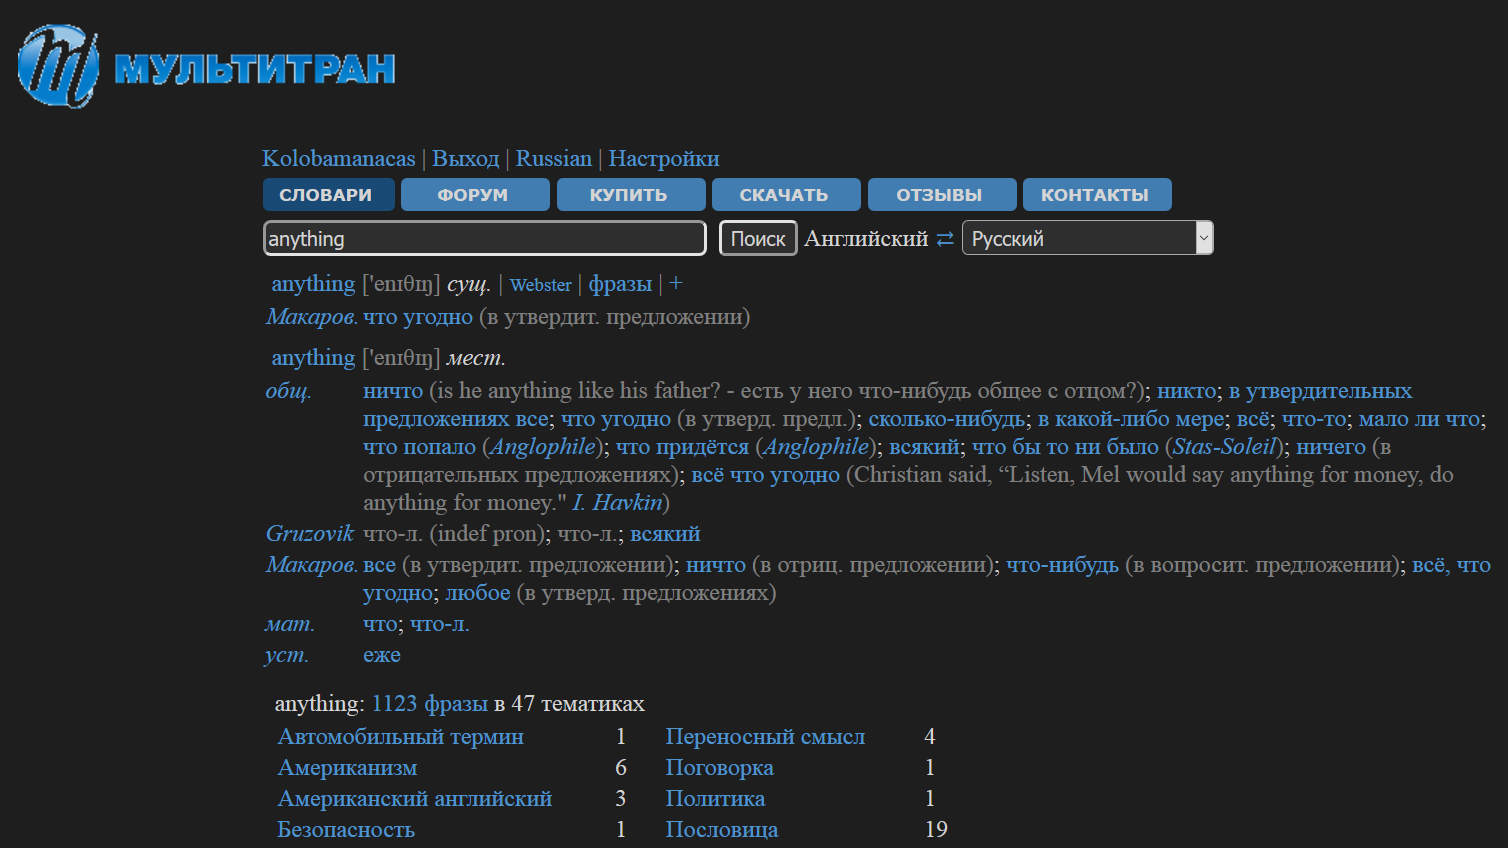Open the translation что-л. in мат. row
1508x848 pixels.
pos(439,624)
